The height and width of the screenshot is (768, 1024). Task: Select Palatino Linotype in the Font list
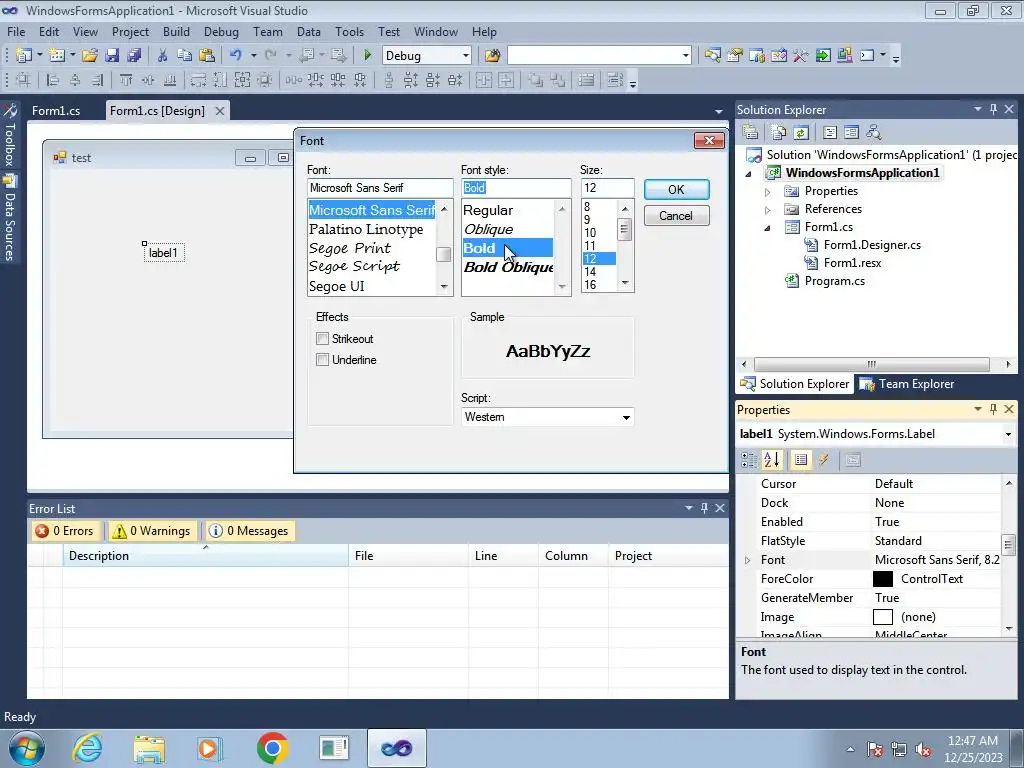click(x=366, y=229)
